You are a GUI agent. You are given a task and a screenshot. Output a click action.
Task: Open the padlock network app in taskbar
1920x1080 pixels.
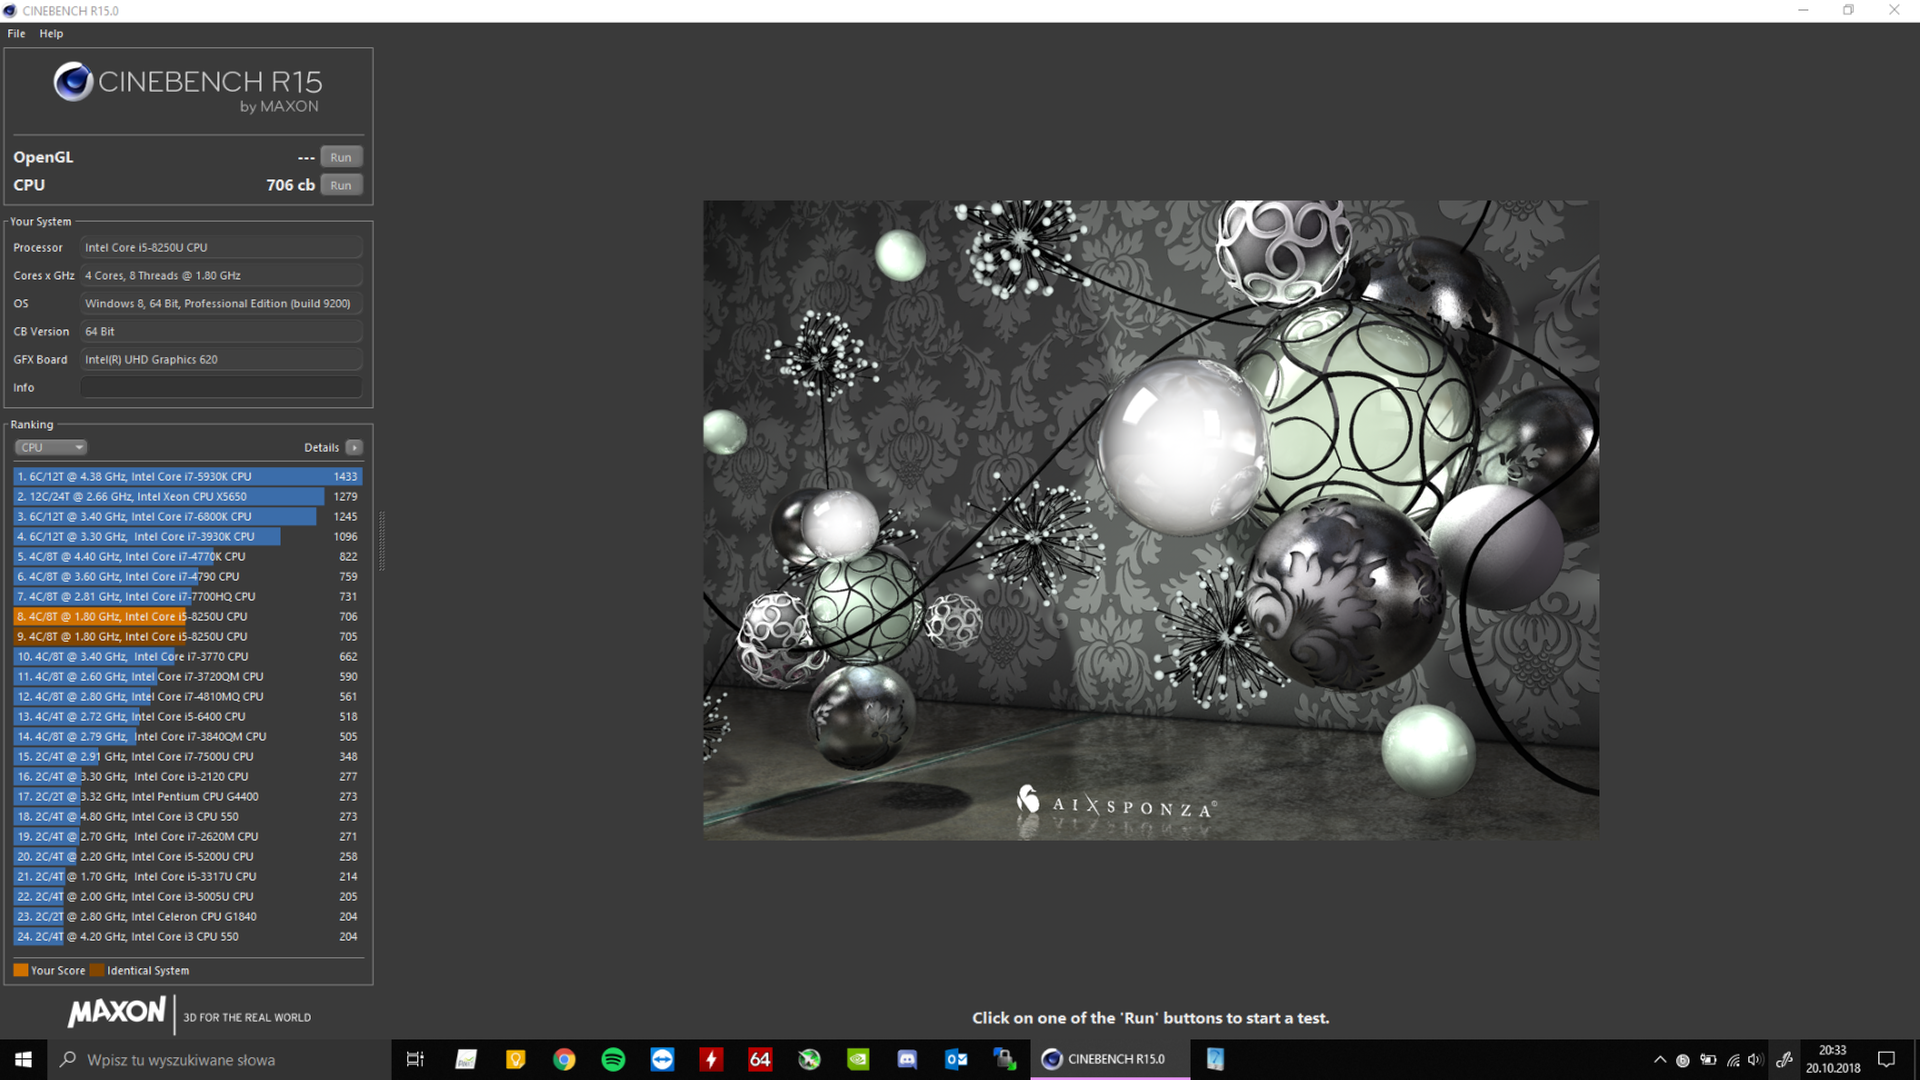point(1005,1059)
